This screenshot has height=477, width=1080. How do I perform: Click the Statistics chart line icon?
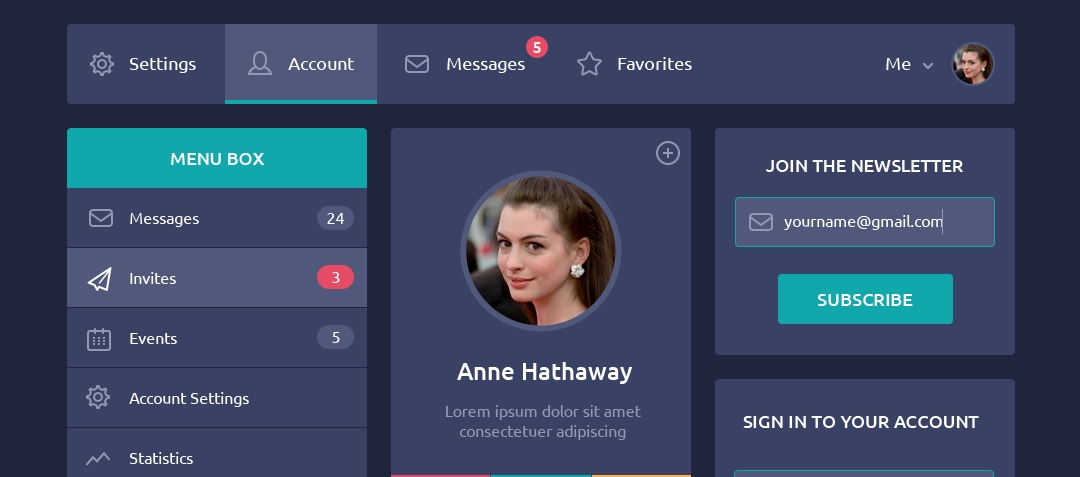98,459
